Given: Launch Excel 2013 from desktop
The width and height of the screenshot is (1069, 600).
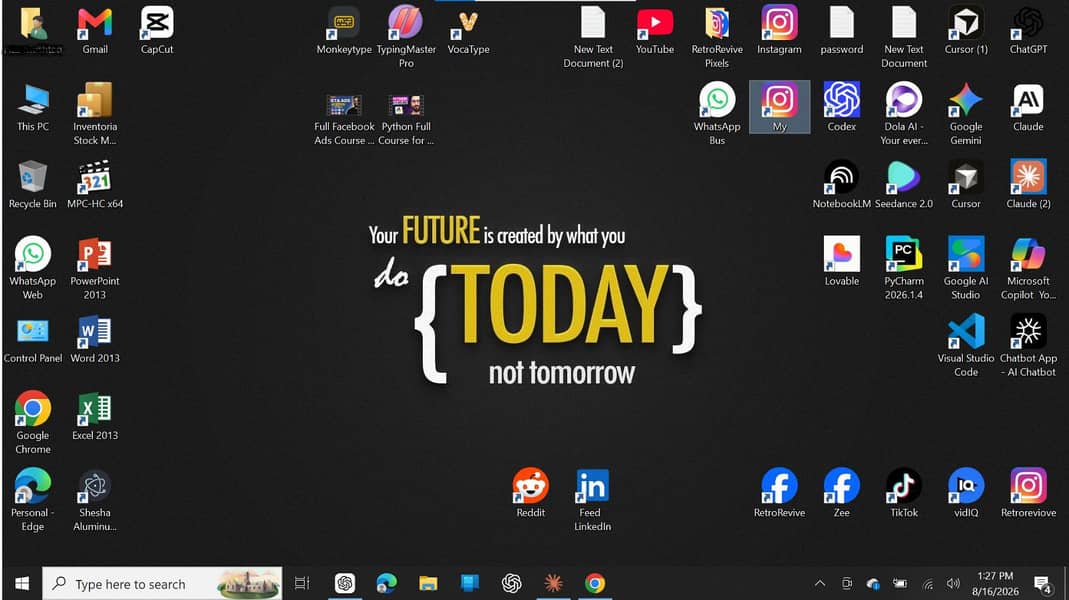Looking at the screenshot, I should (x=95, y=417).
